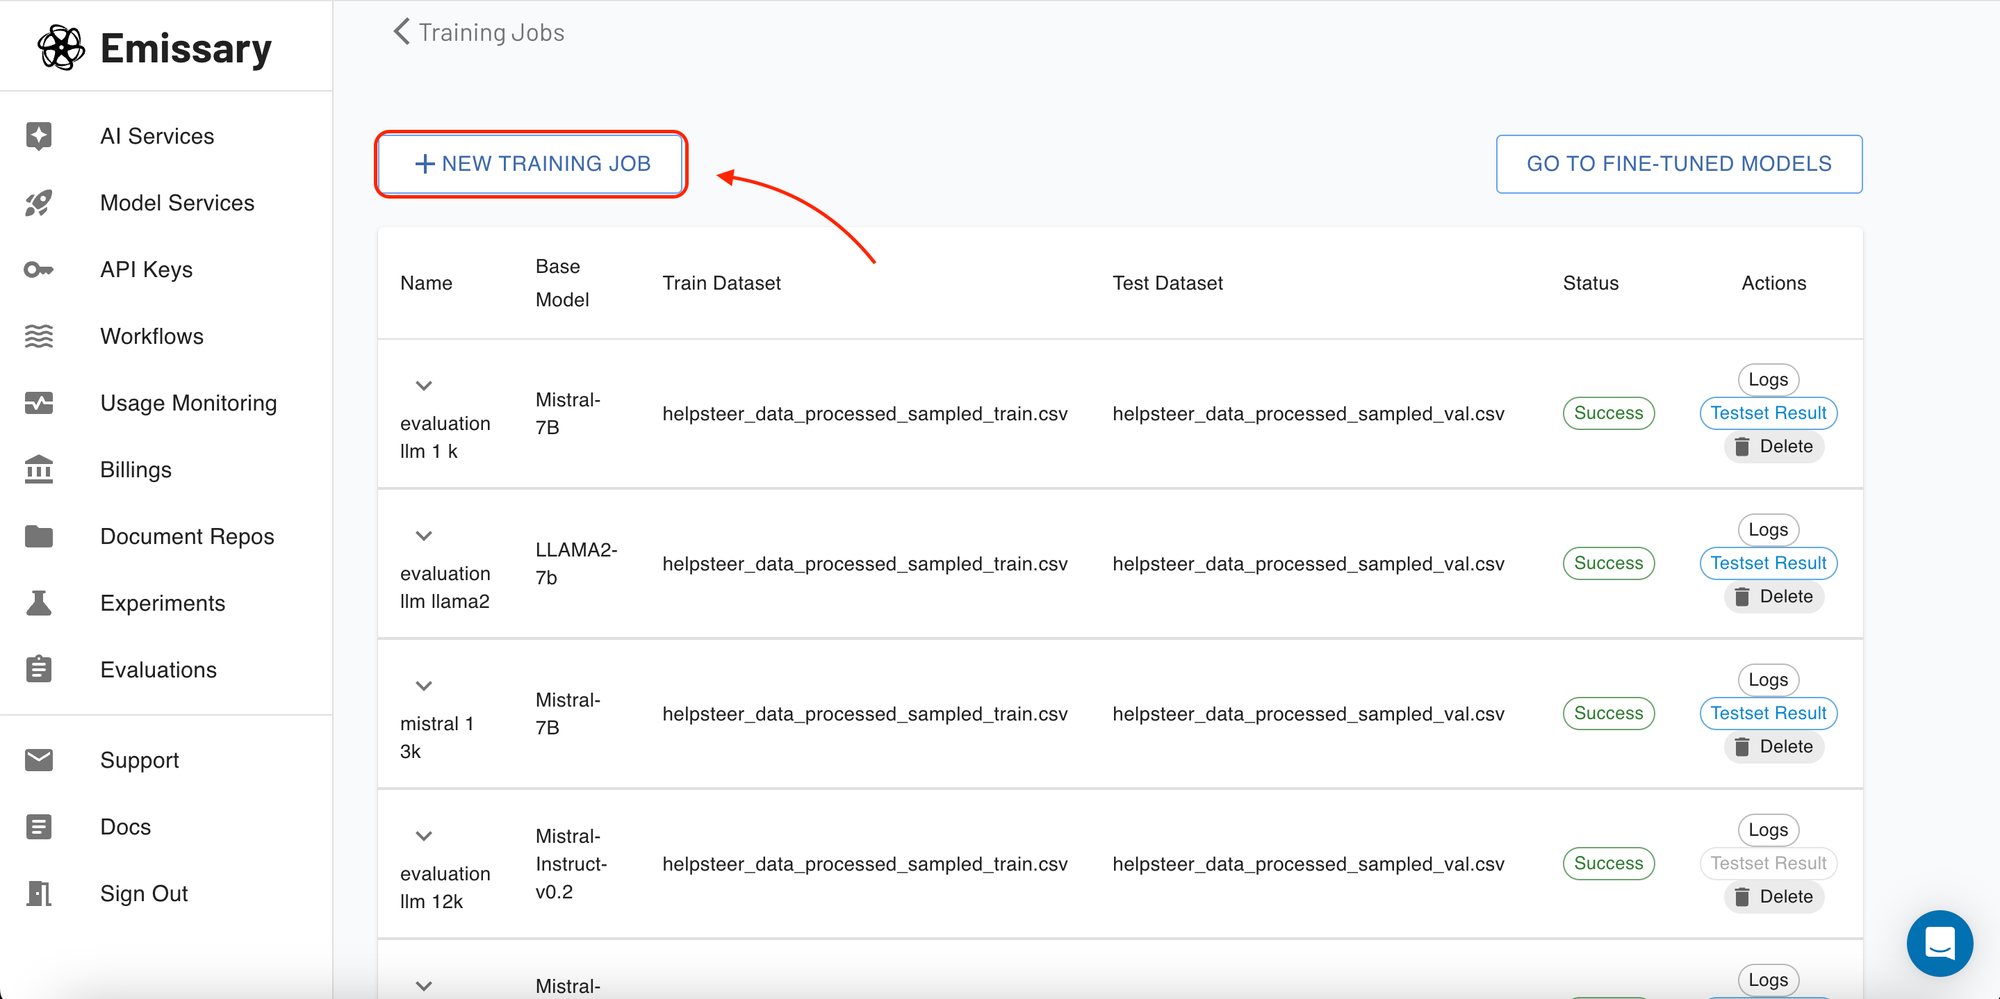
Task: Click the API Keys key icon
Action: (39, 270)
